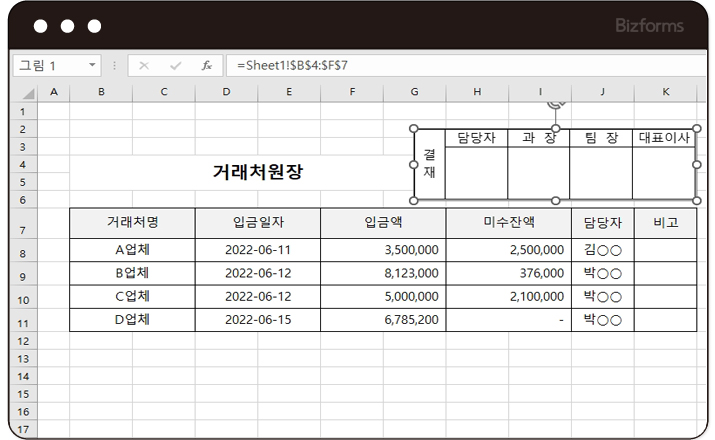The image size is (715, 440).
Task: Select column H header
Action: coord(477,92)
